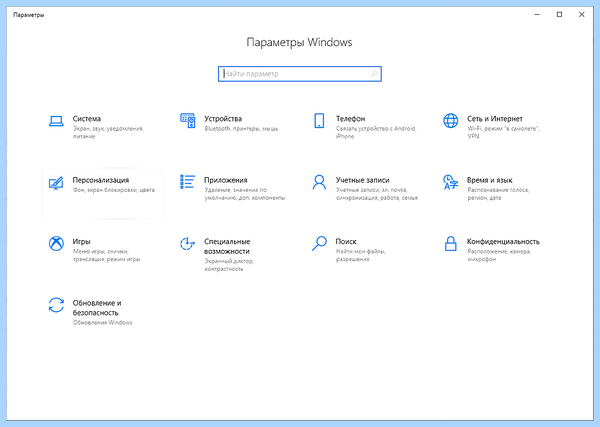Click 'Удаление, значения по умолчанию' description
This screenshot has height=427, width=600.
coord(245,194)
